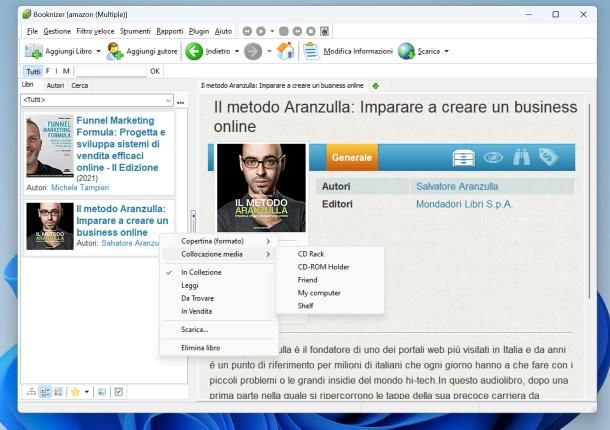This screenshot has height=430, width=610.
Task: Click the Aggiungi Libro book icon
Action: [33, 51]
